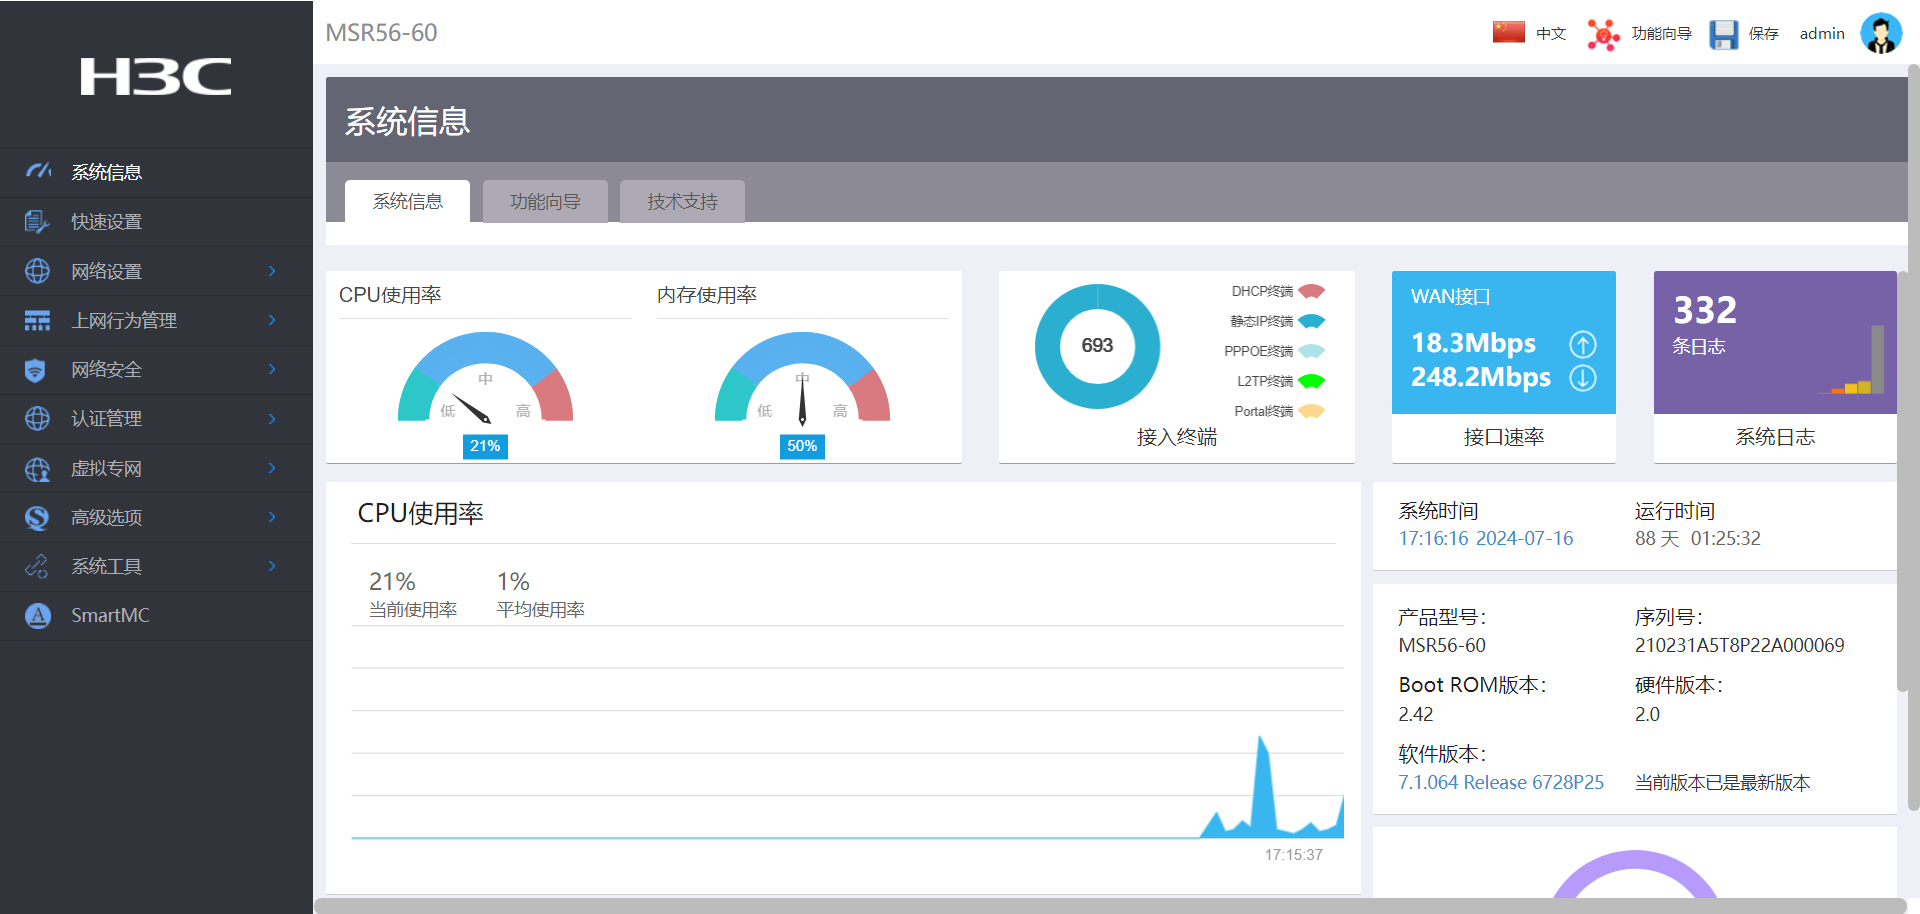Viewport: 1920px width, 914px height.
Task: Click the 50% memory gauge value
Action: 802,446
